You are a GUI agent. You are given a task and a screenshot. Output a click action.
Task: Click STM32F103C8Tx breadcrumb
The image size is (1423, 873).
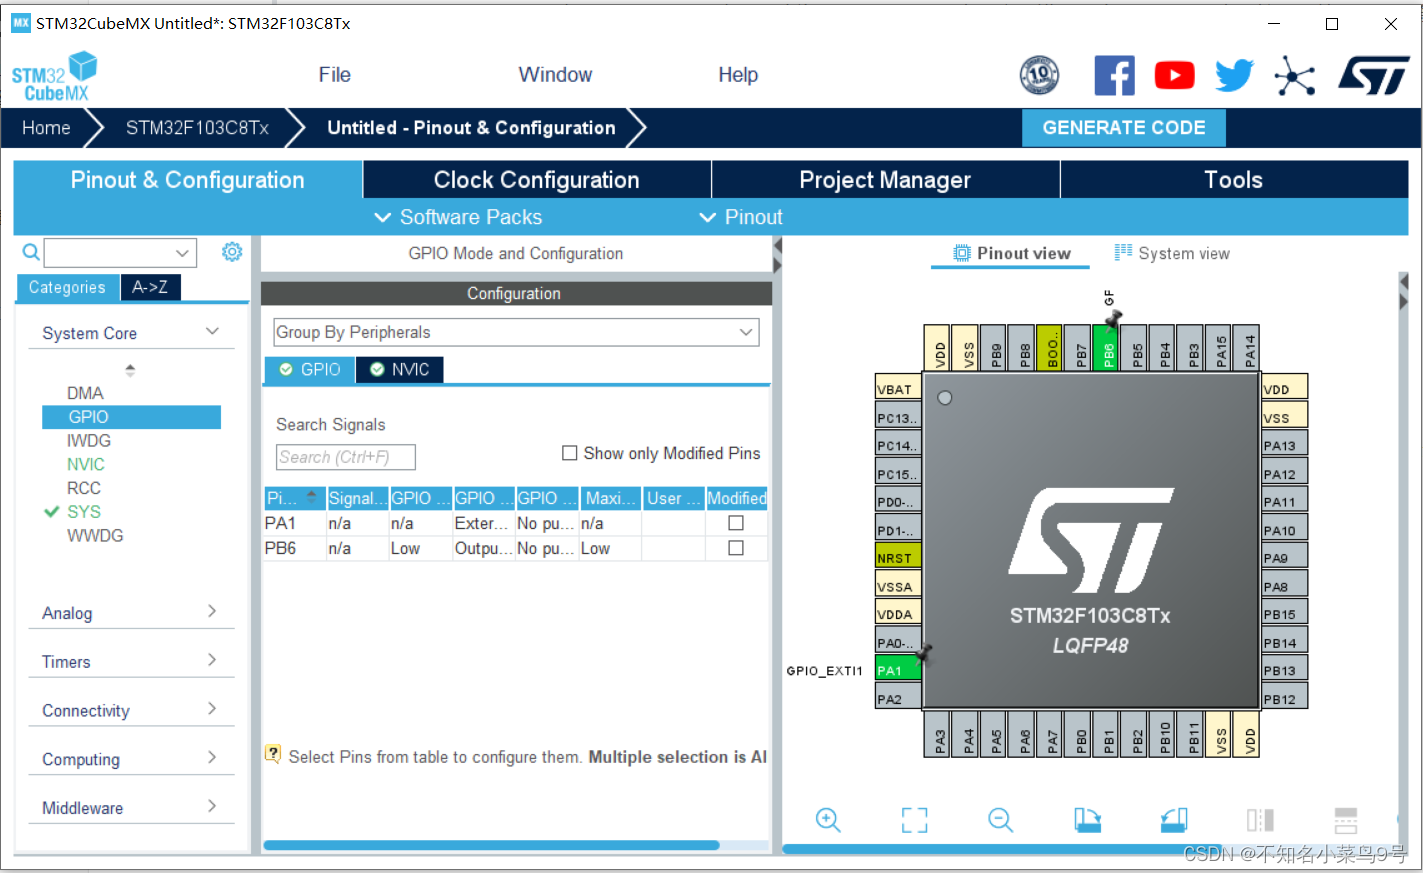(197, 128)
